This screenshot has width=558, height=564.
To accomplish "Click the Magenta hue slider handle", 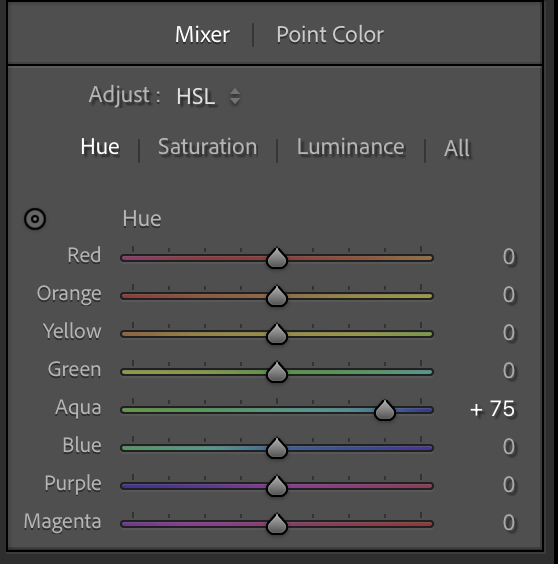I will (277, 524).
